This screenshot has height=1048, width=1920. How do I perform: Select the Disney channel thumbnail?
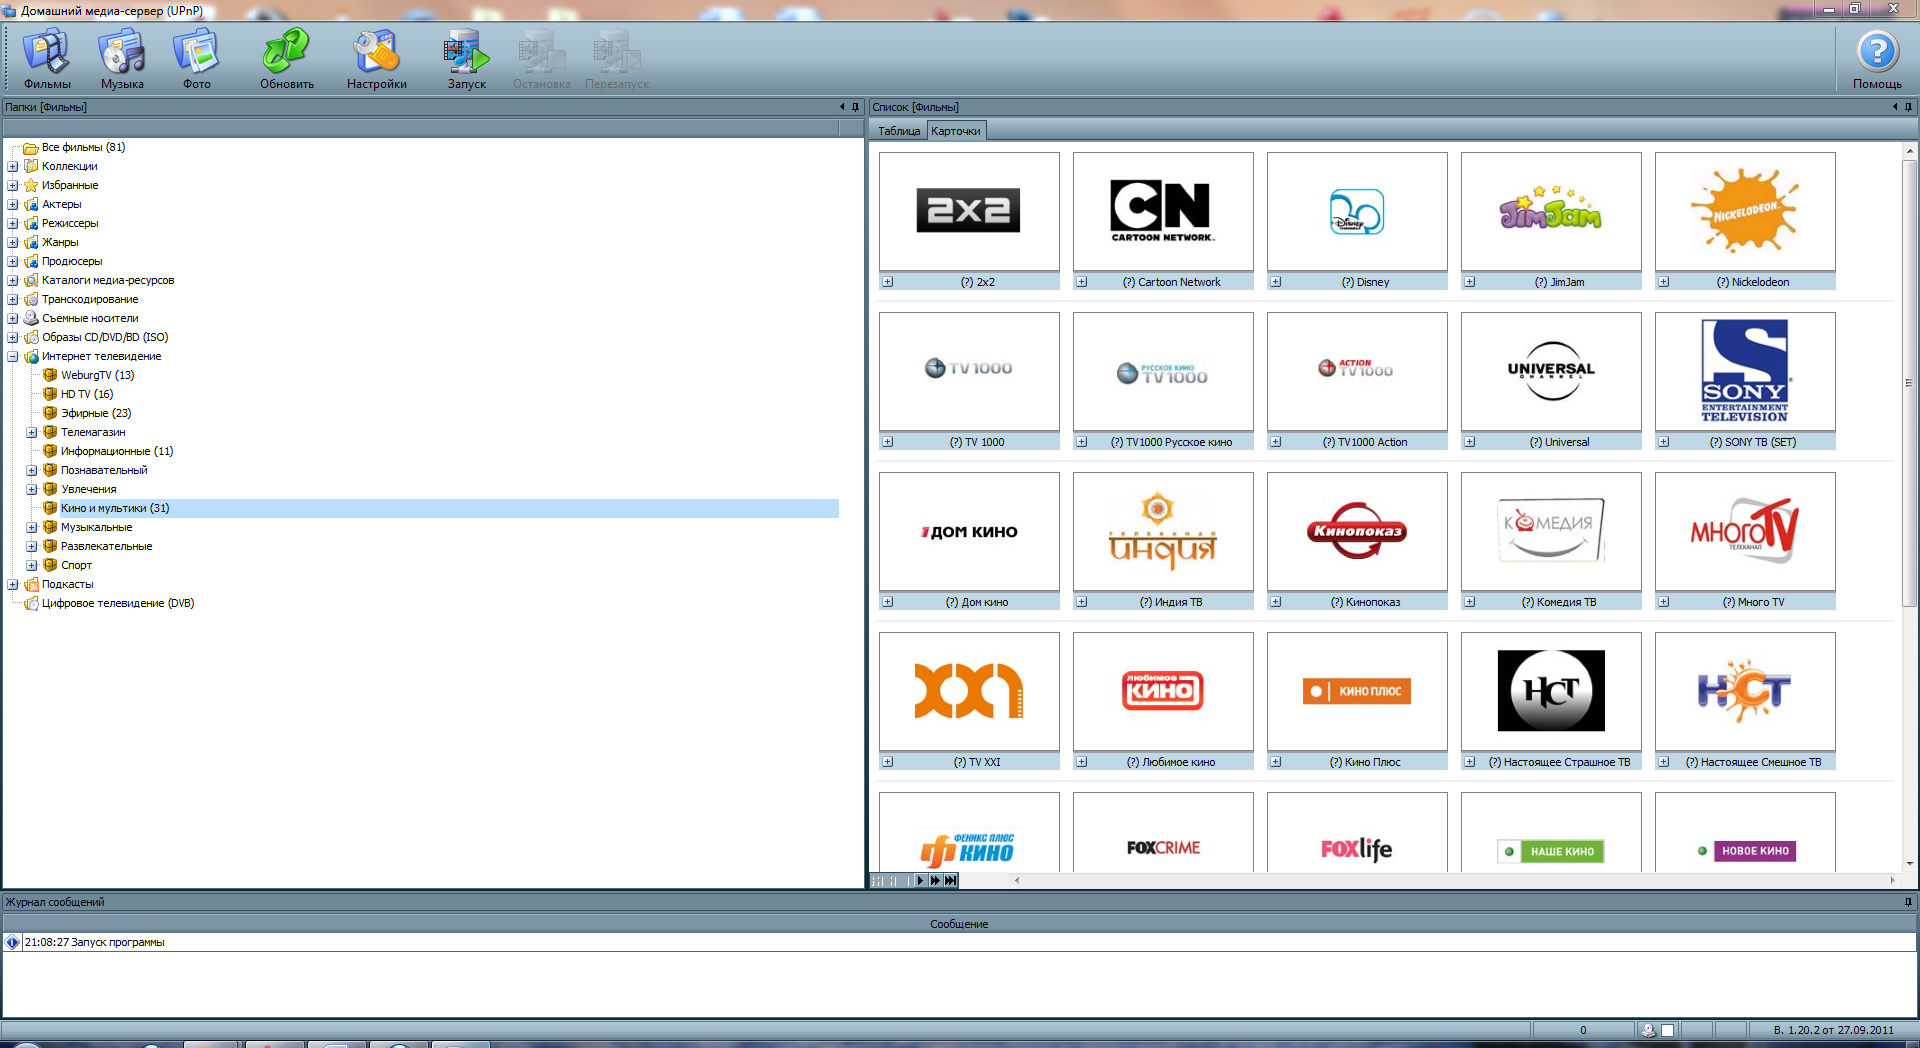coord(1357,211)
